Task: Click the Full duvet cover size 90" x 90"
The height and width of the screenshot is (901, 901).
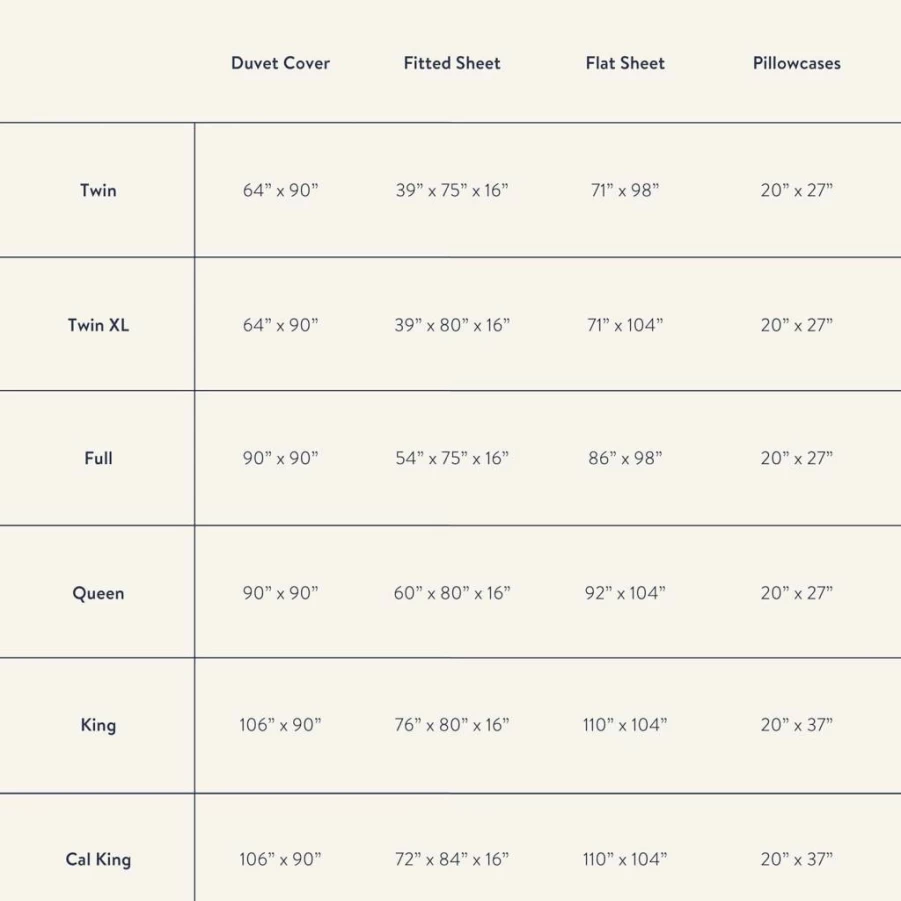Action: point(280,459)
